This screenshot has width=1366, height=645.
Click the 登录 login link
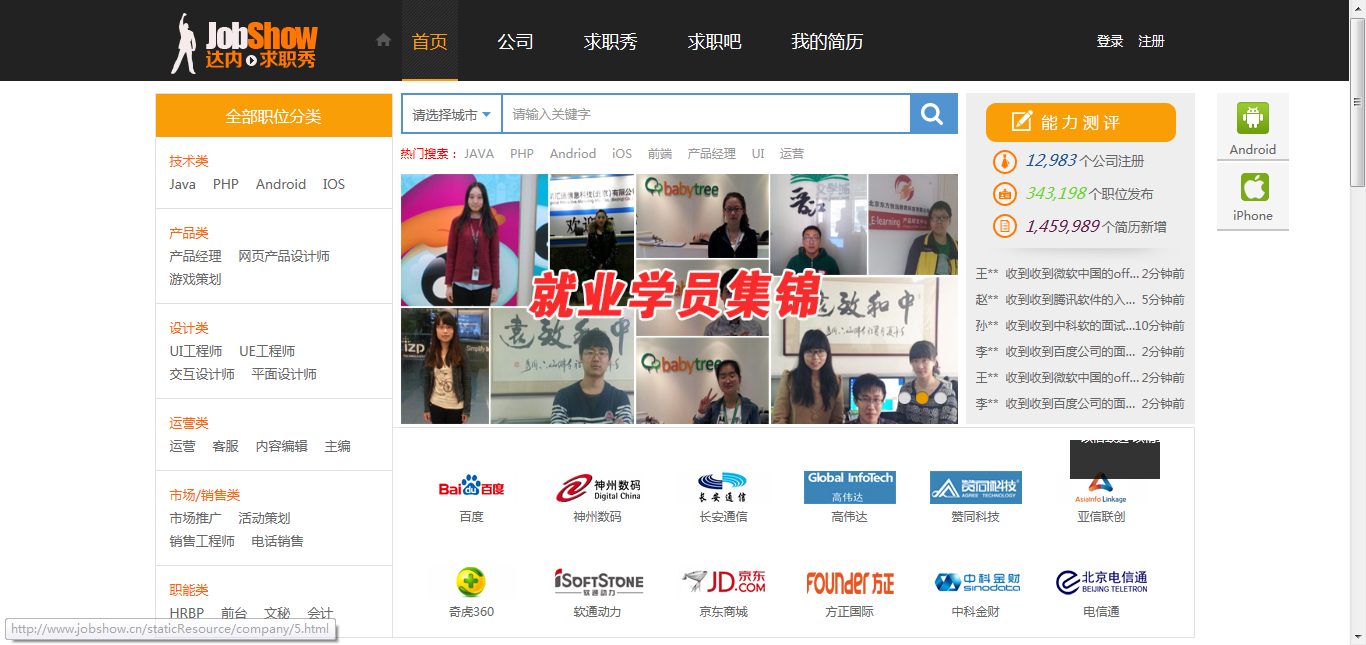coord(1110,41)
